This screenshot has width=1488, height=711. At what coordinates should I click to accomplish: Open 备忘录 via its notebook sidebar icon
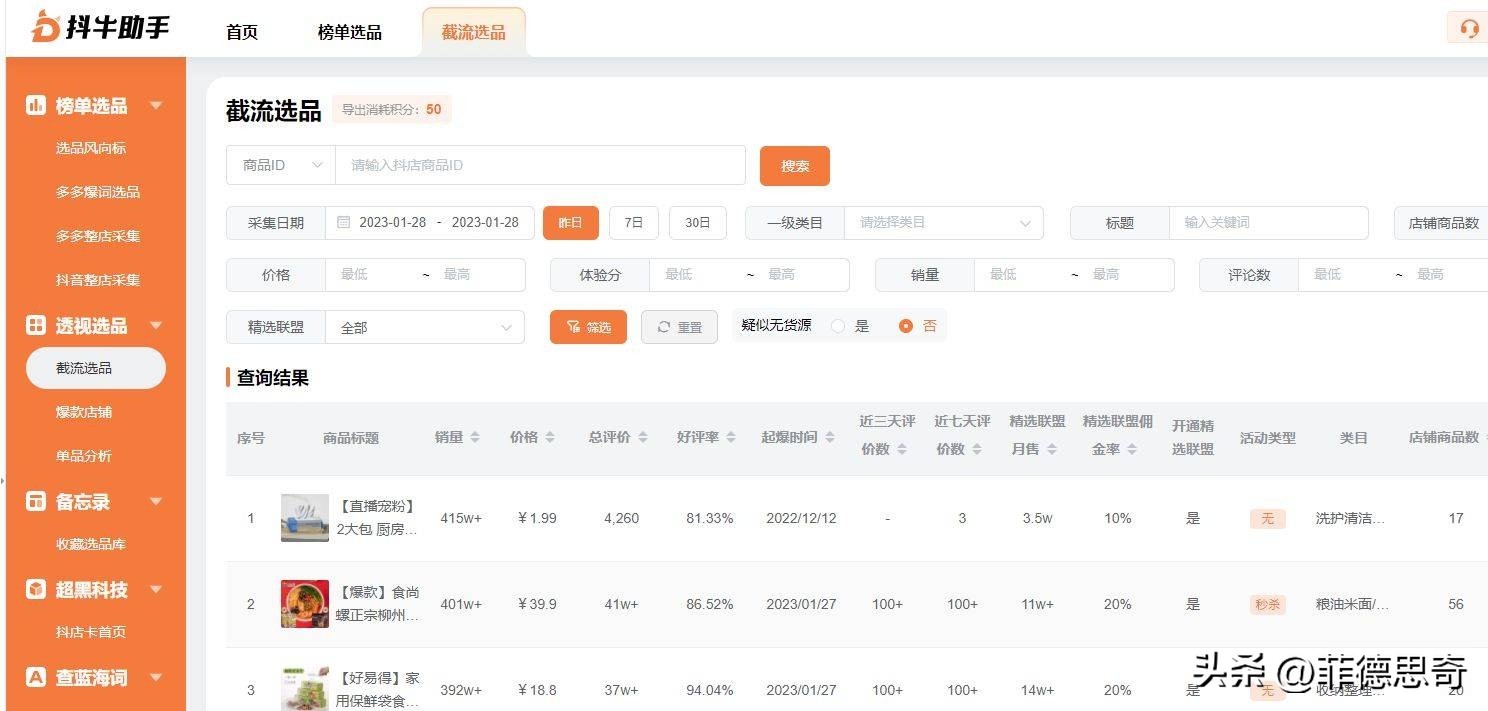click(35, 501)
